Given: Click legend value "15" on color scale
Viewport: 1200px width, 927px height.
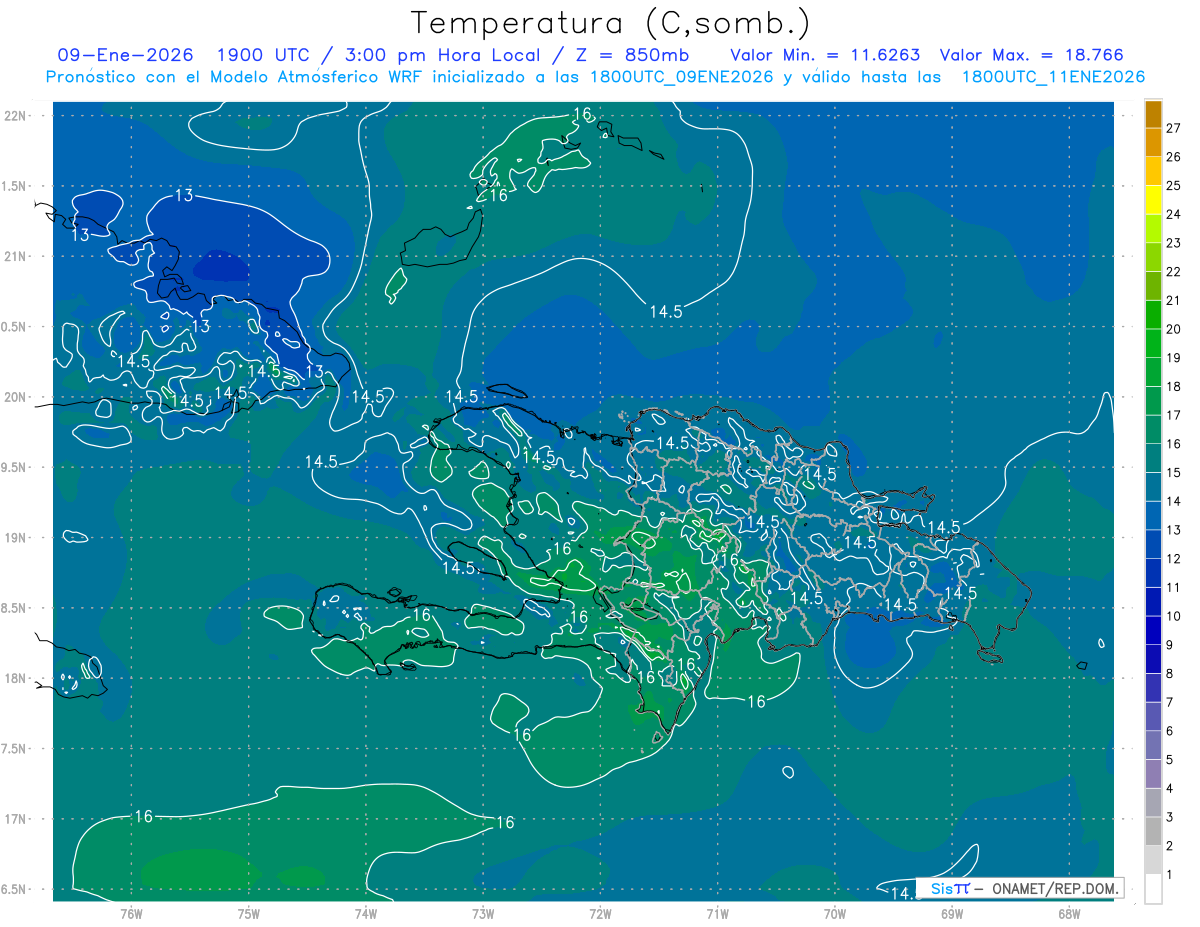Looking at the screenshot, I should click(x=1174, y=473).
